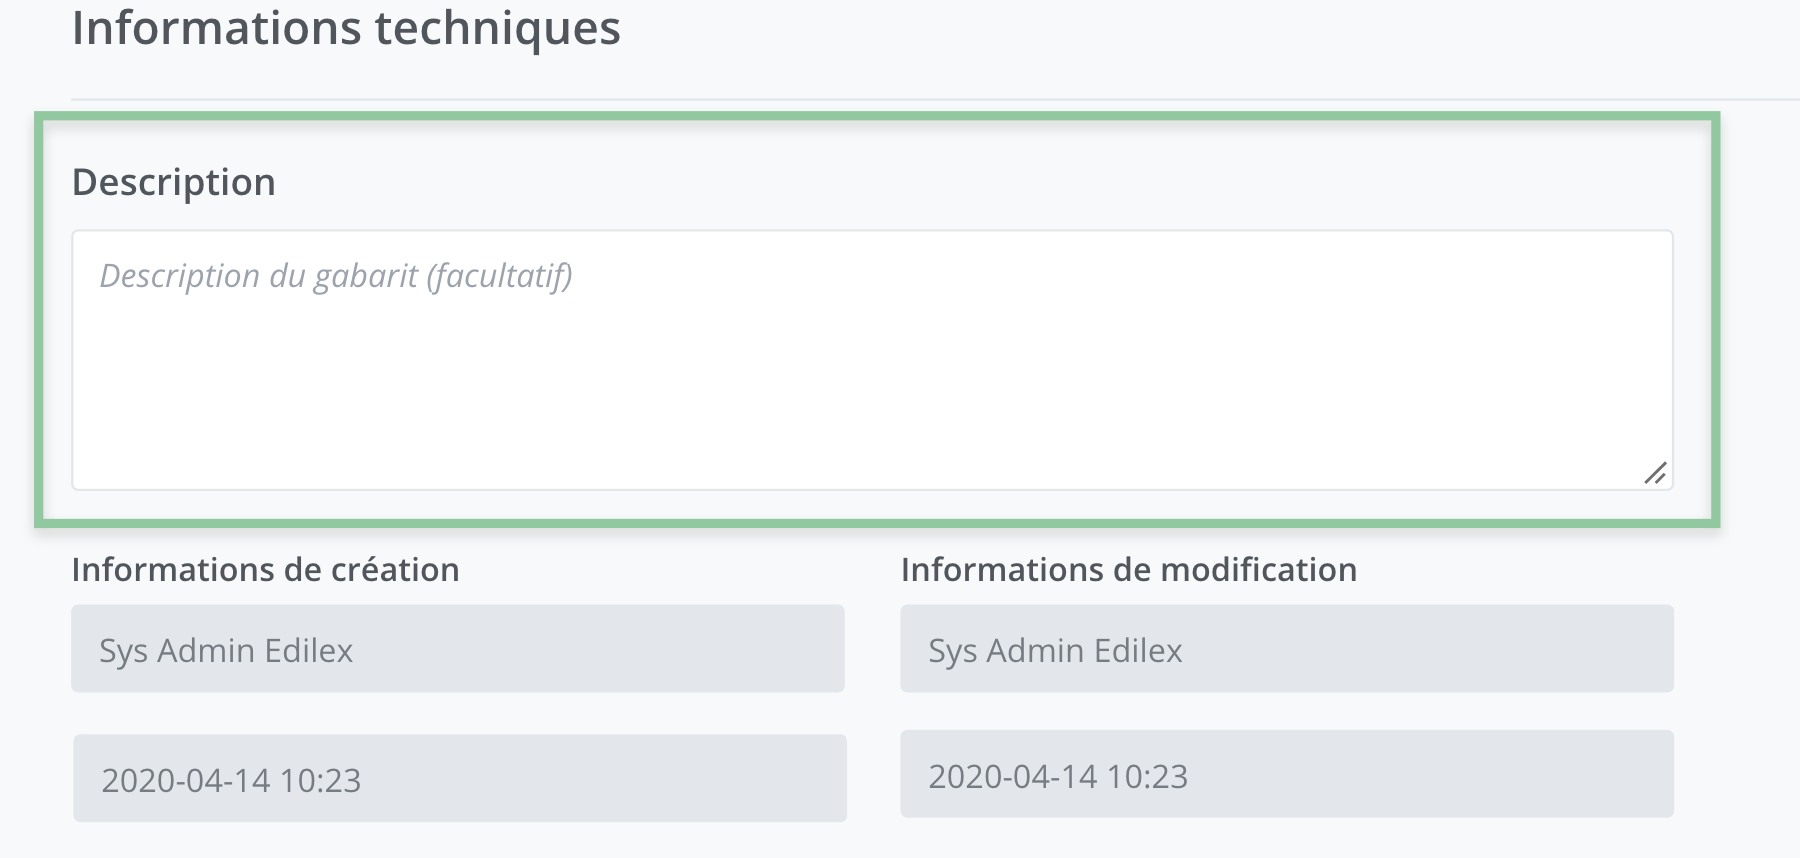Click the divider line below the heading
The height and width of the screenshot is (858, 1800).
point(900,99)
